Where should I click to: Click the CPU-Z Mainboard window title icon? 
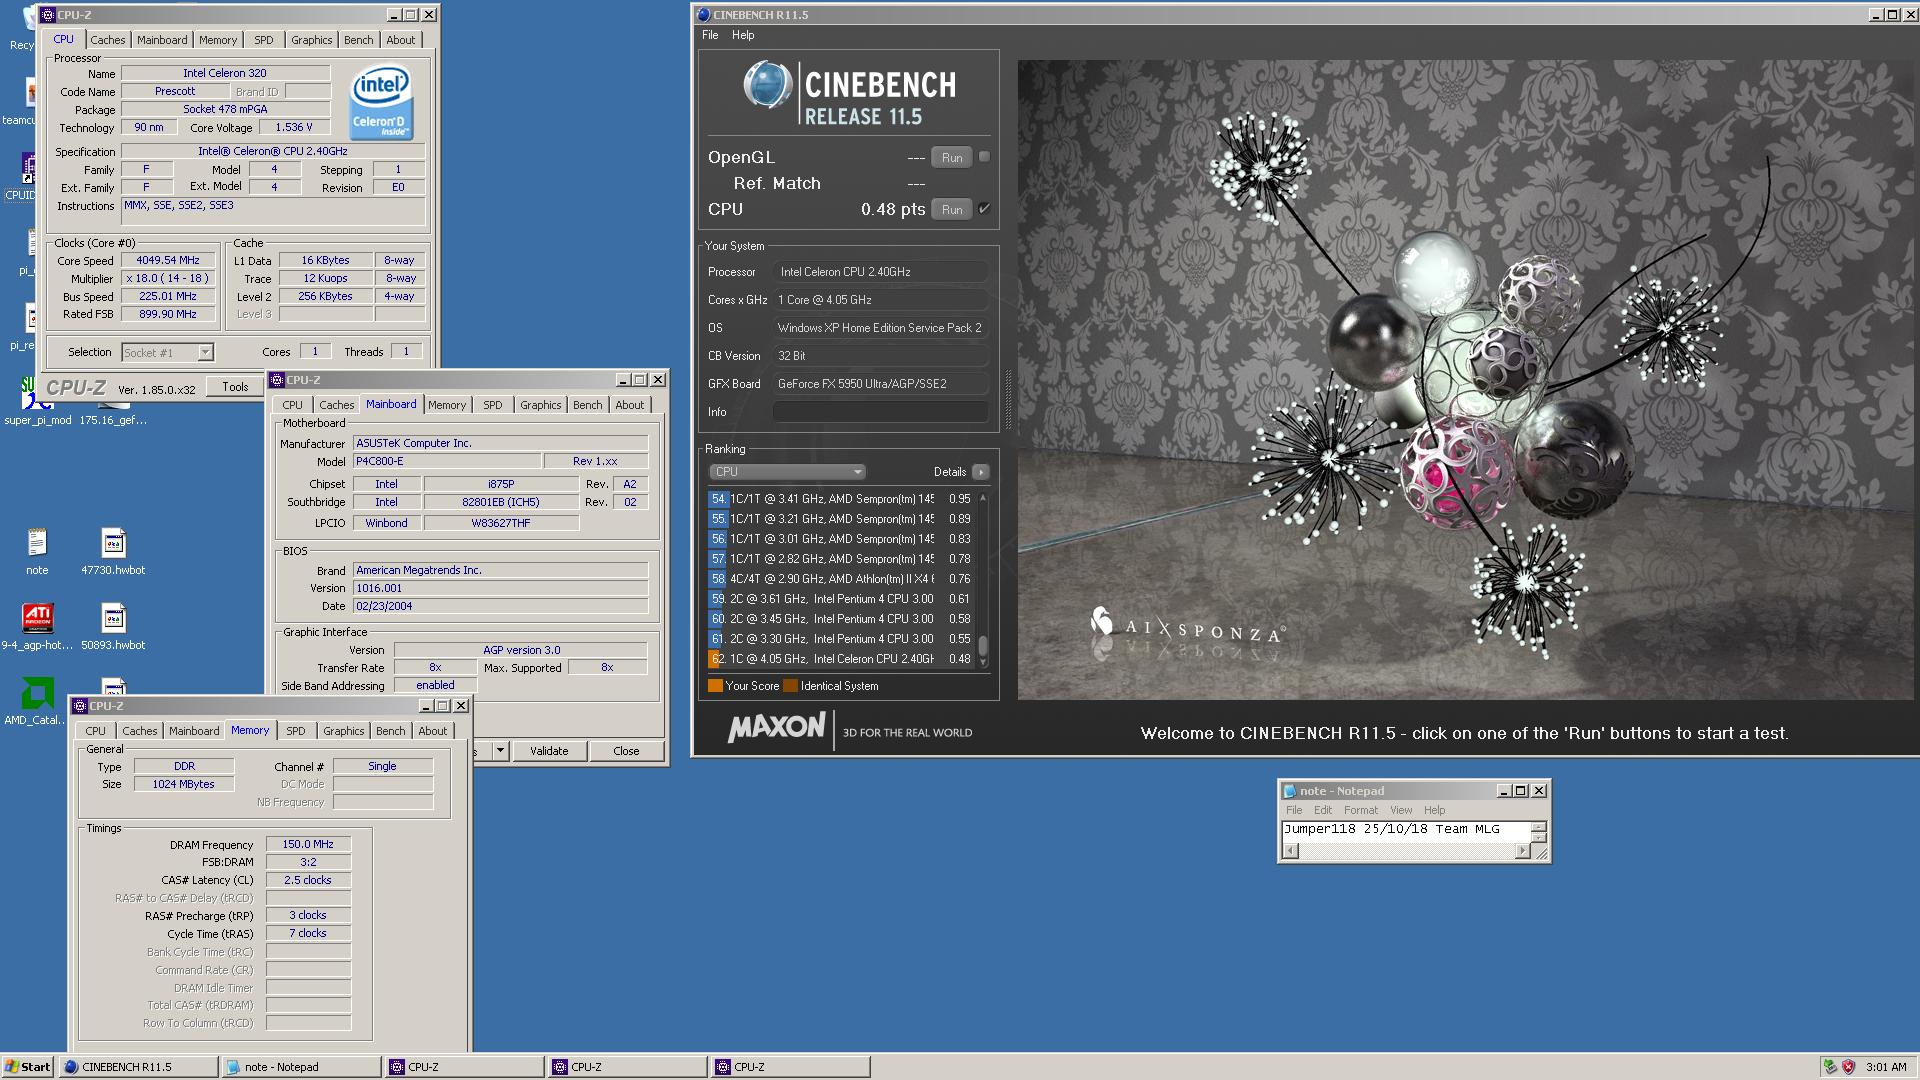[x=278, y=380]
